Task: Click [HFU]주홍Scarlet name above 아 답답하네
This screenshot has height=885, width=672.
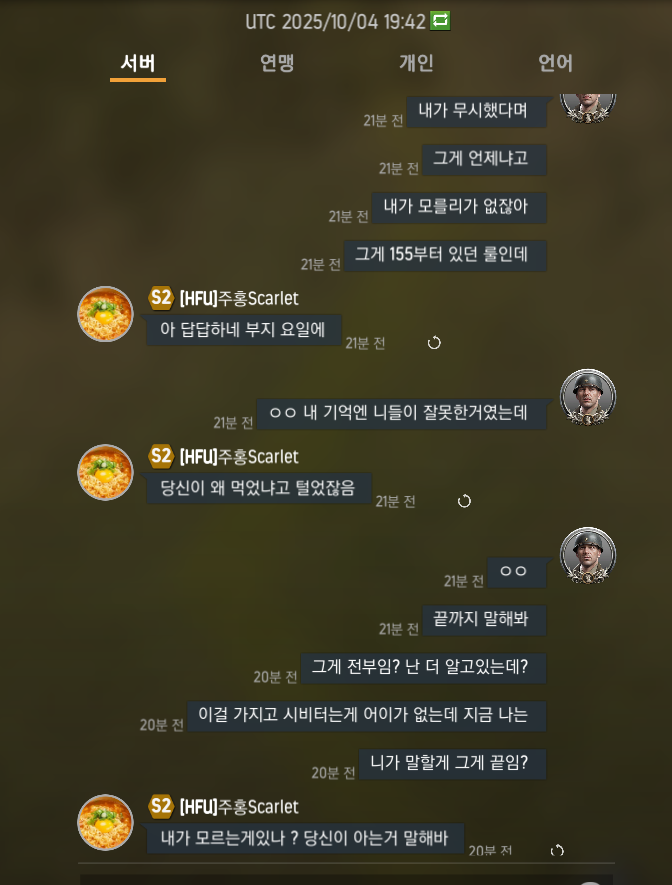Action: click(x=239, y=298)
